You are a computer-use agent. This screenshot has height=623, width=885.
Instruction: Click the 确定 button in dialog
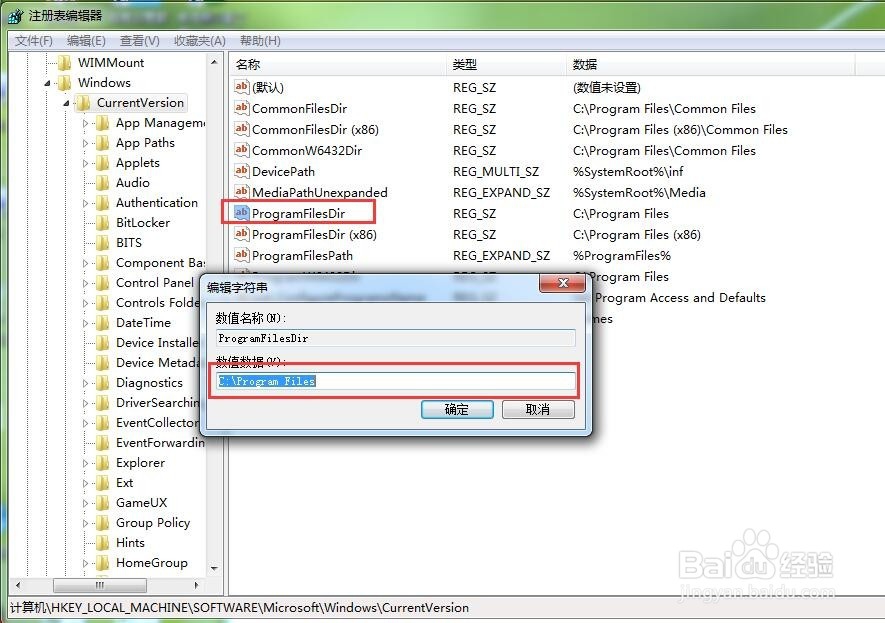457,409
